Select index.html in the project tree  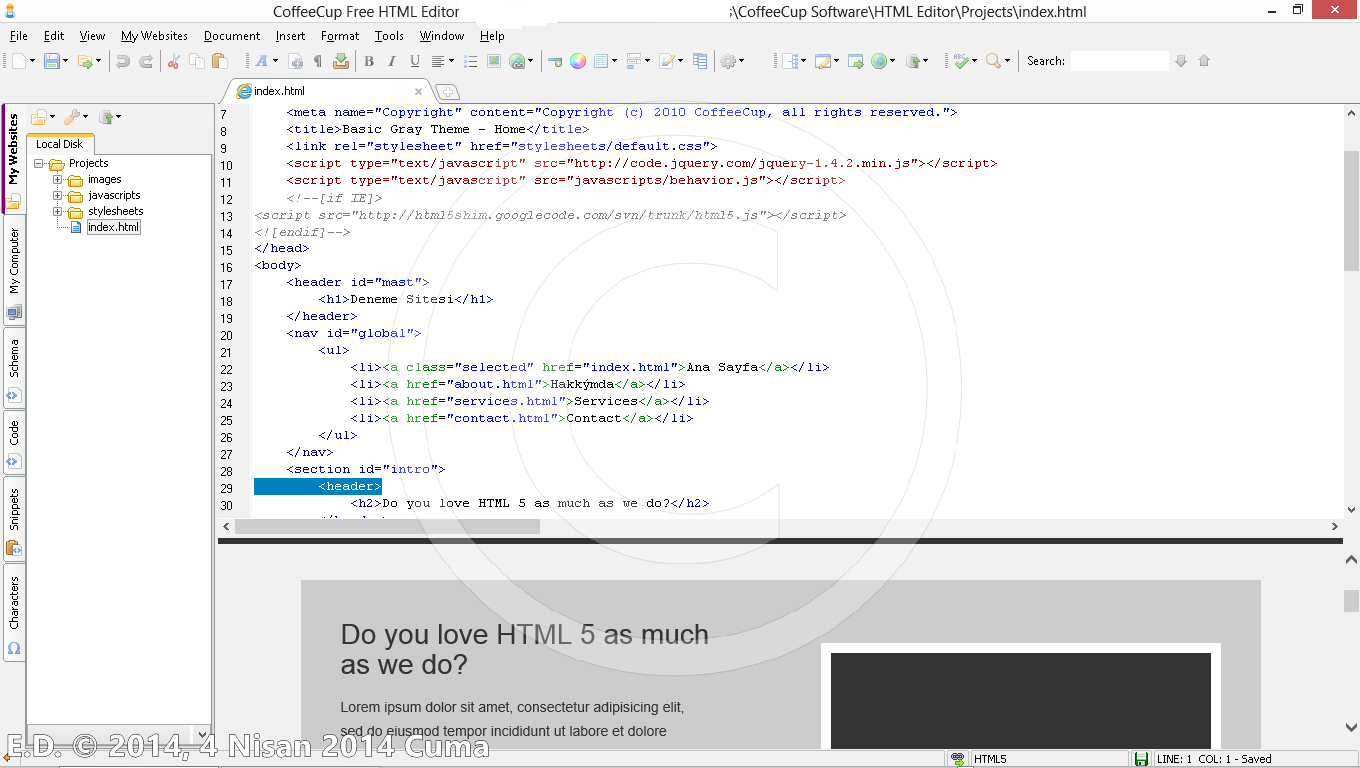(113, 226)
